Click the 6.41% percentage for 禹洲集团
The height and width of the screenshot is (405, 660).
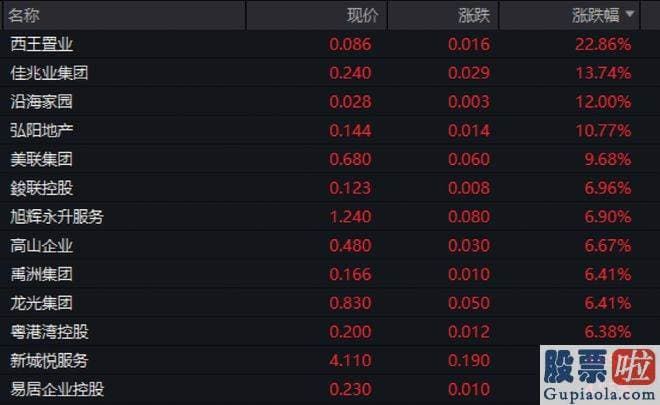[608, 274]
